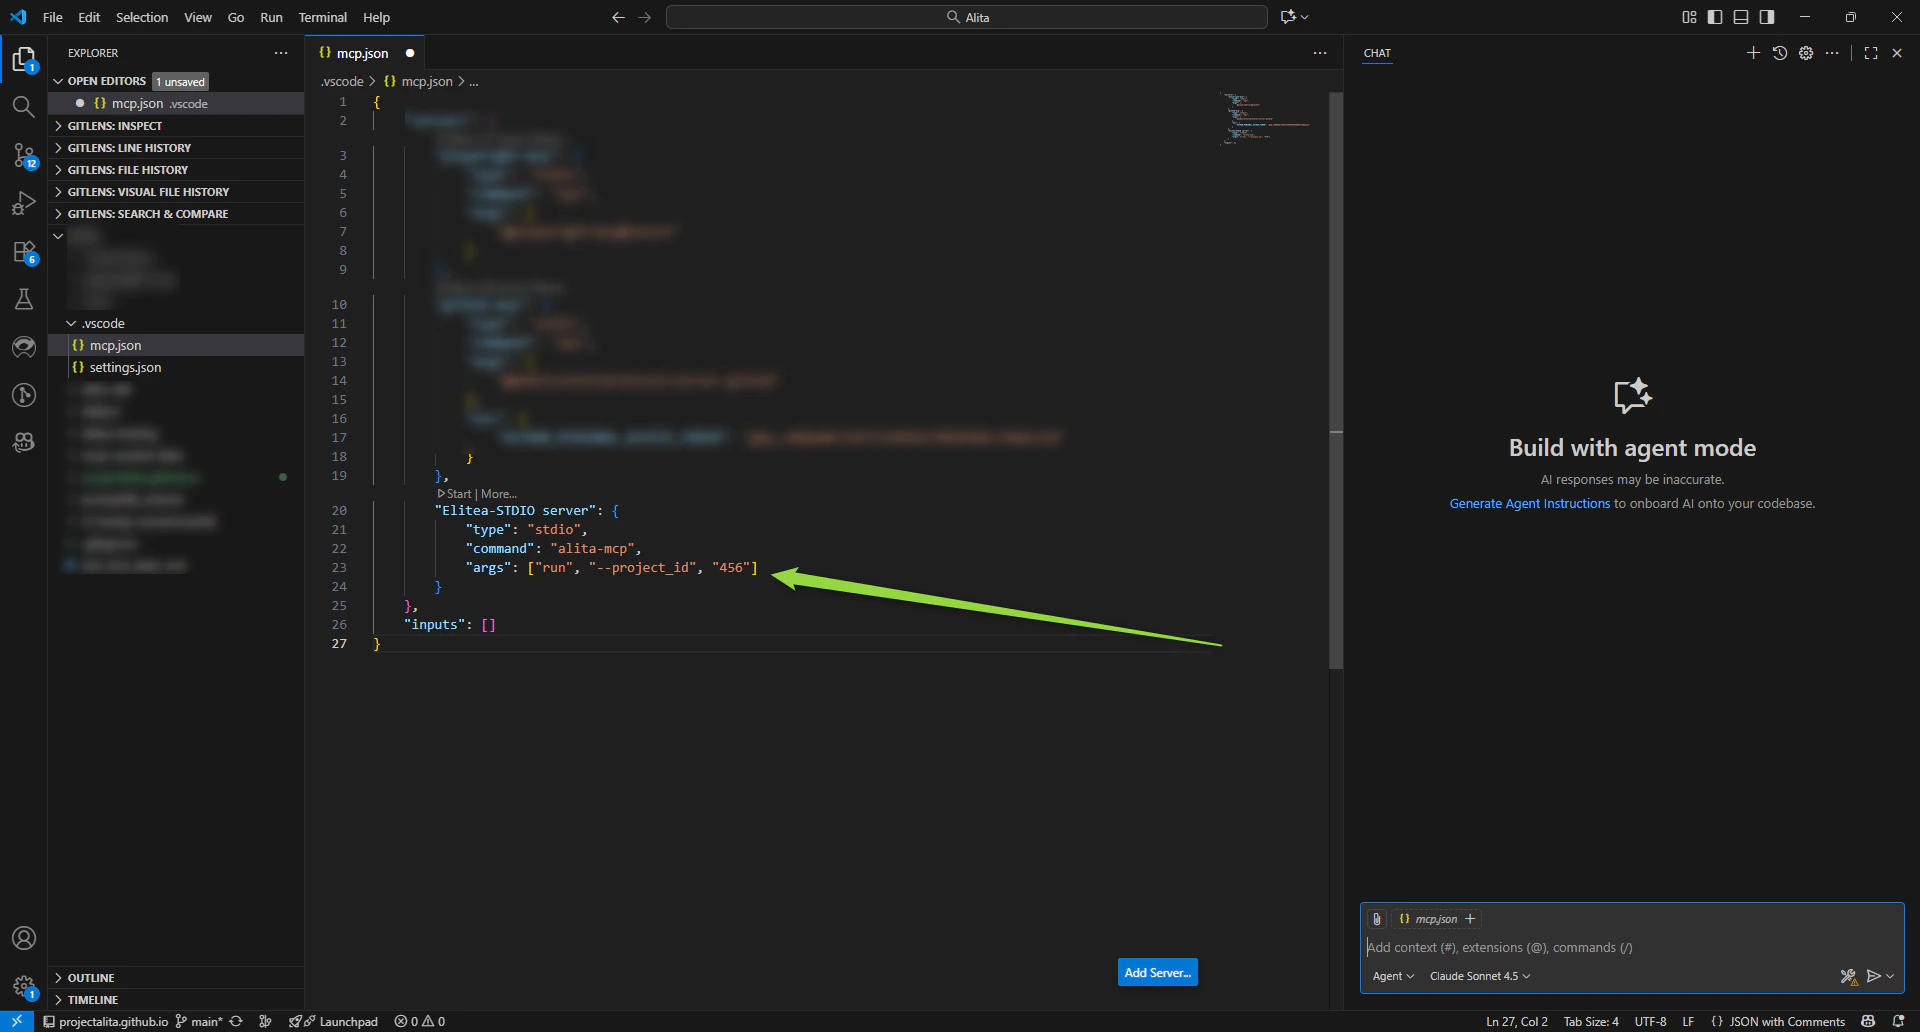
Task: Click the Add Server button
Action: (1156, 971)
